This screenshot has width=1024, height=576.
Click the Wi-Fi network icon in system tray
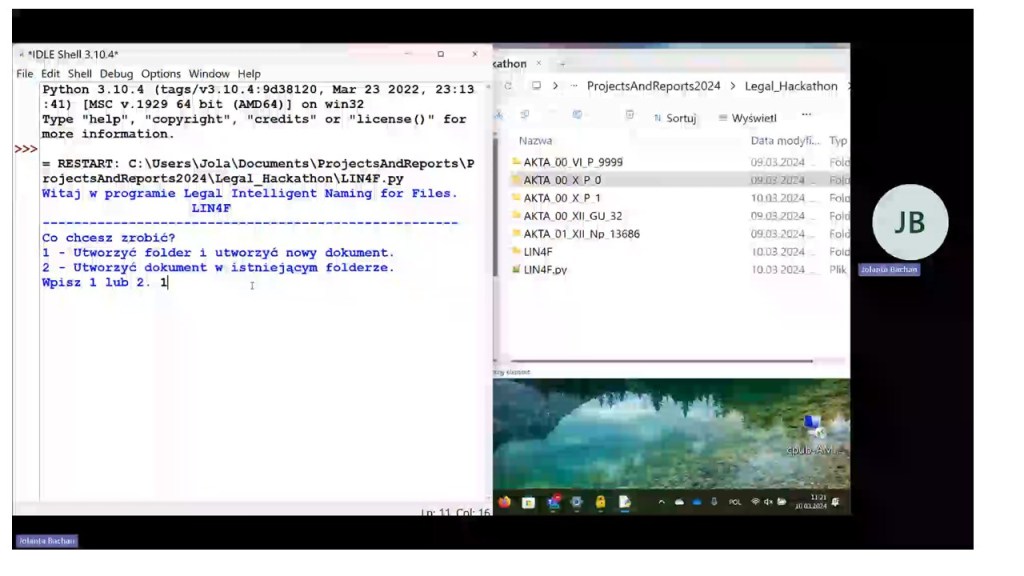coord(755,502)
